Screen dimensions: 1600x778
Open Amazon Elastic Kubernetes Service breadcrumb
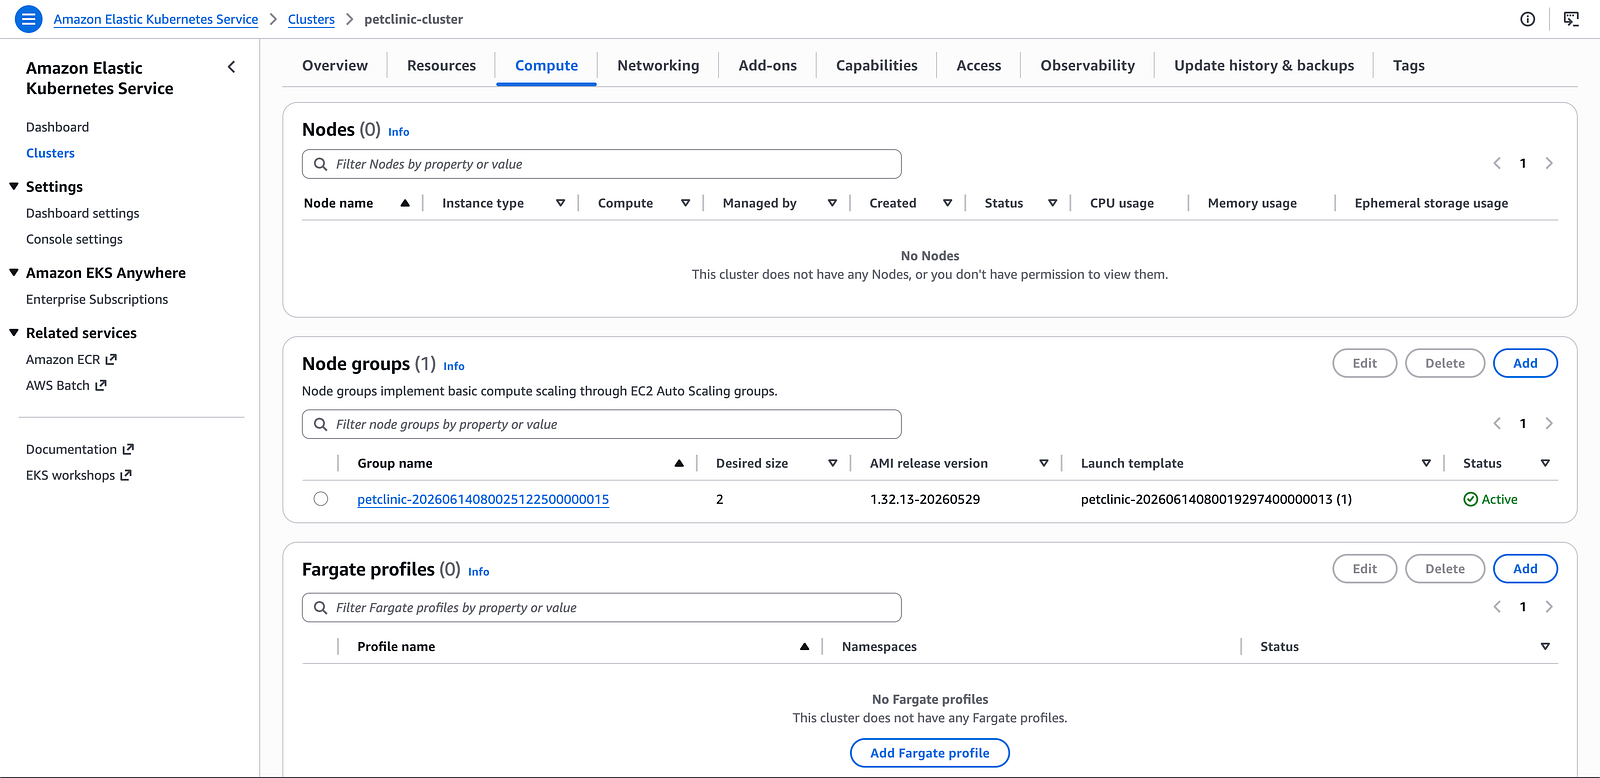156,19
